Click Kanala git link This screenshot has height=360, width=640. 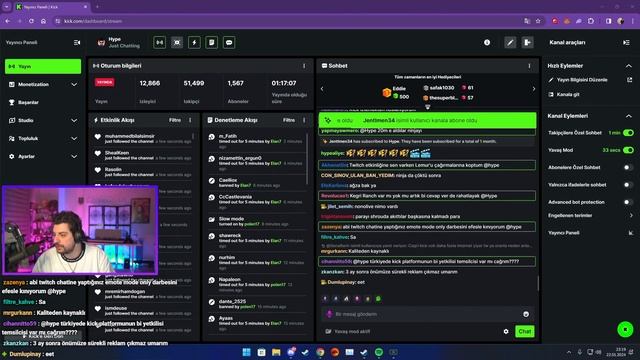coord(564,94)
